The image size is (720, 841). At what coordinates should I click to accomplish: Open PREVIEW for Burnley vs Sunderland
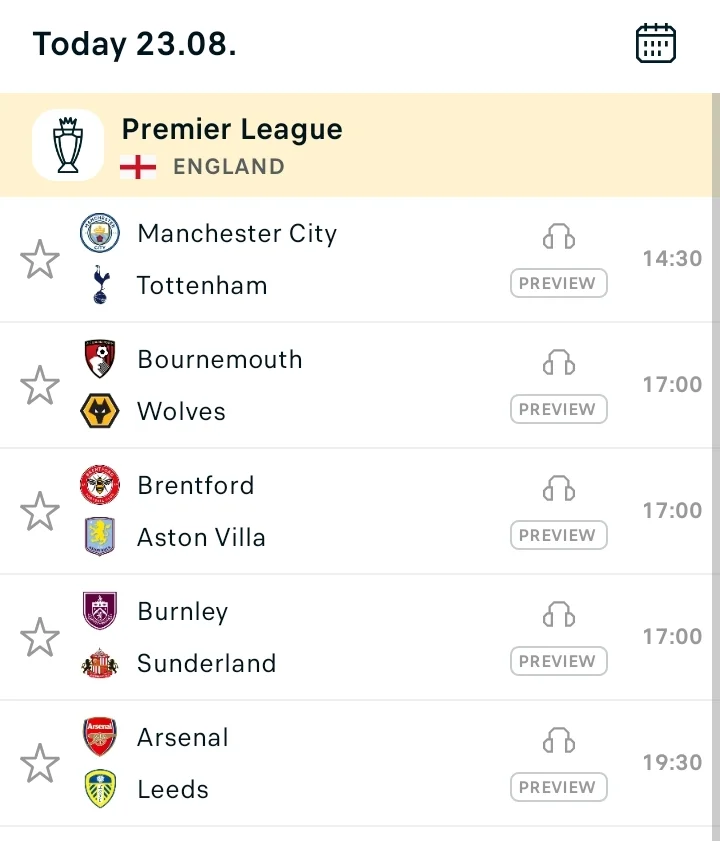click(559, 661)
